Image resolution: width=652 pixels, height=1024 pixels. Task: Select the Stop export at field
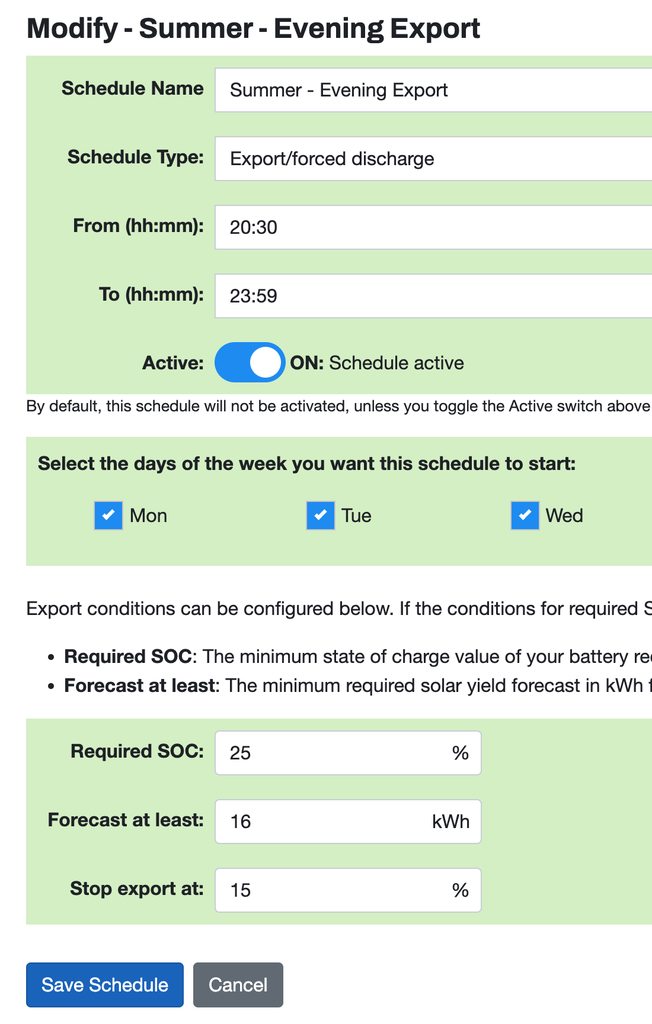tap(347, 889)
